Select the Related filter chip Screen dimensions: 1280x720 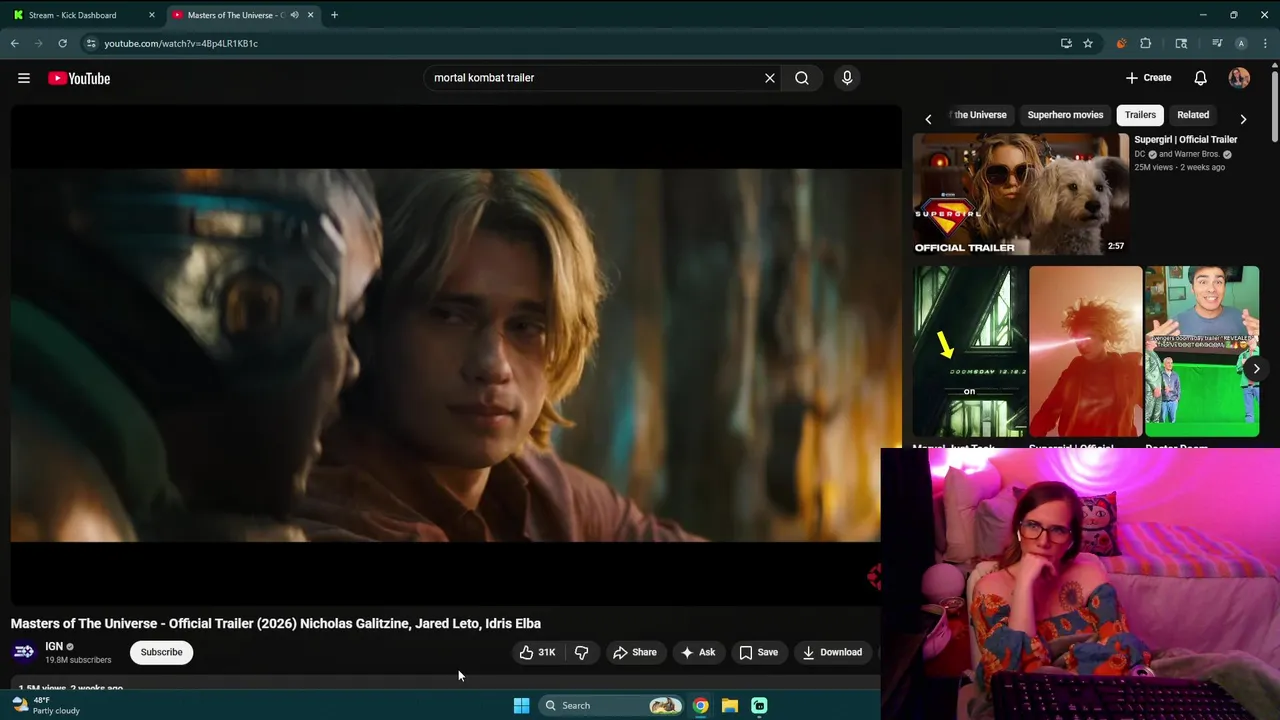coord(1193,115)
